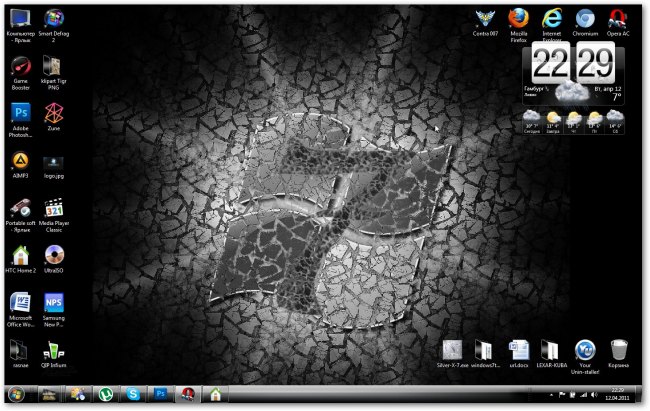
Task: Click the hour flip digits 22 on widget
Action: 551,63
